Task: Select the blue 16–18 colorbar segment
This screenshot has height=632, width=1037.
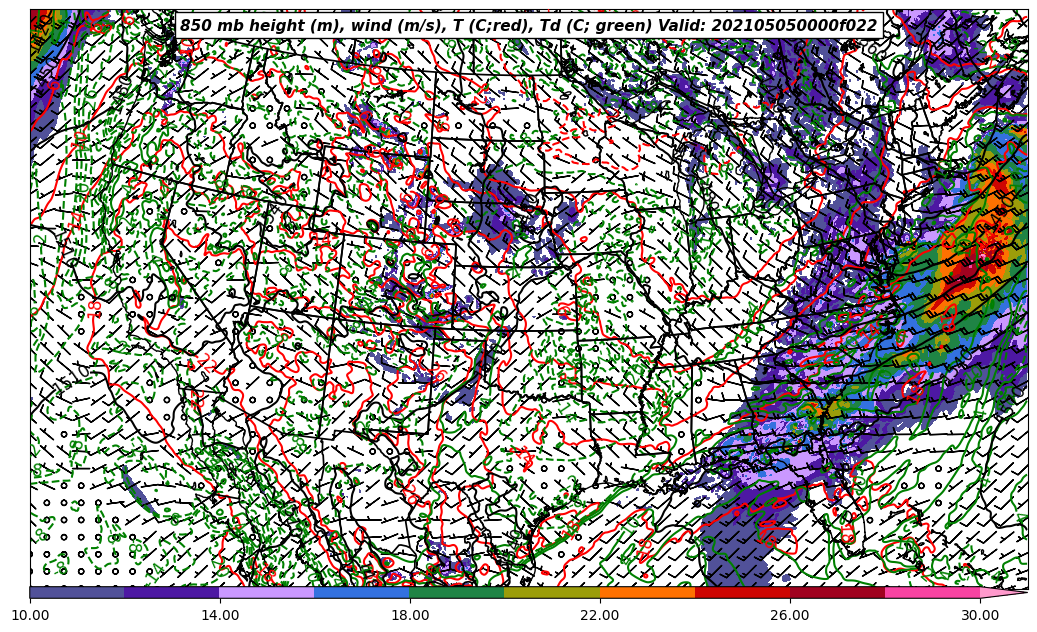Action: (362, 592)
